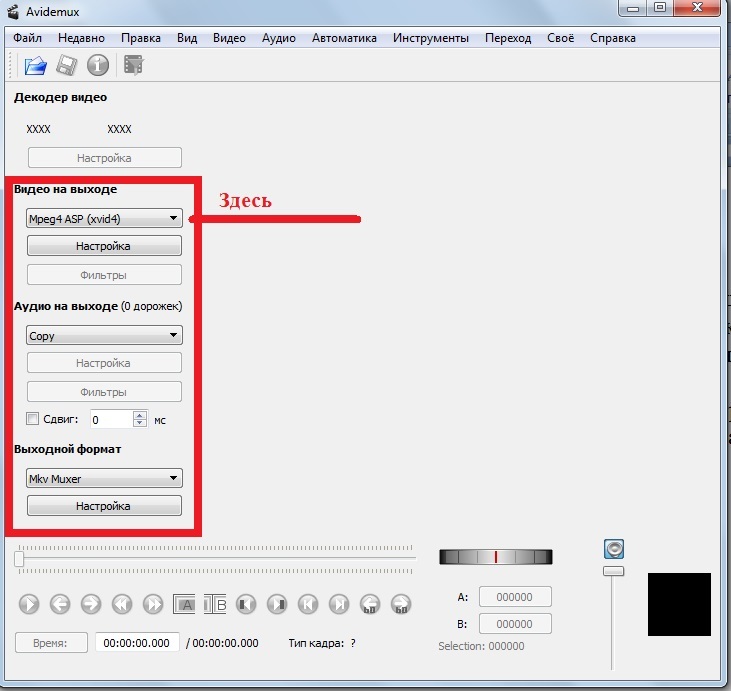Image resolution: width=731 pixels, height=691 pixels.
Task: Click the Время button
Action: click(x=51, y=643)
